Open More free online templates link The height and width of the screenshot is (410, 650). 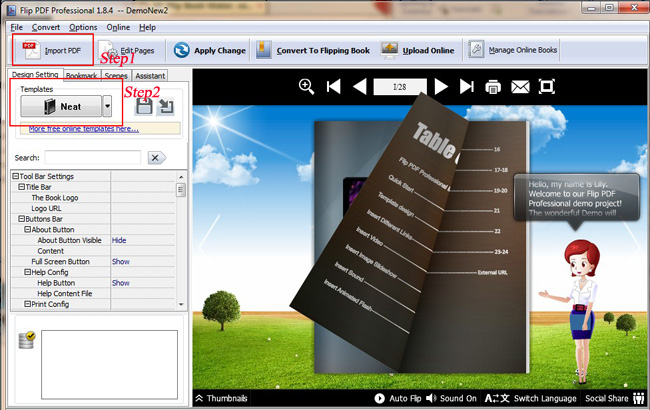(x=84, y=129)
